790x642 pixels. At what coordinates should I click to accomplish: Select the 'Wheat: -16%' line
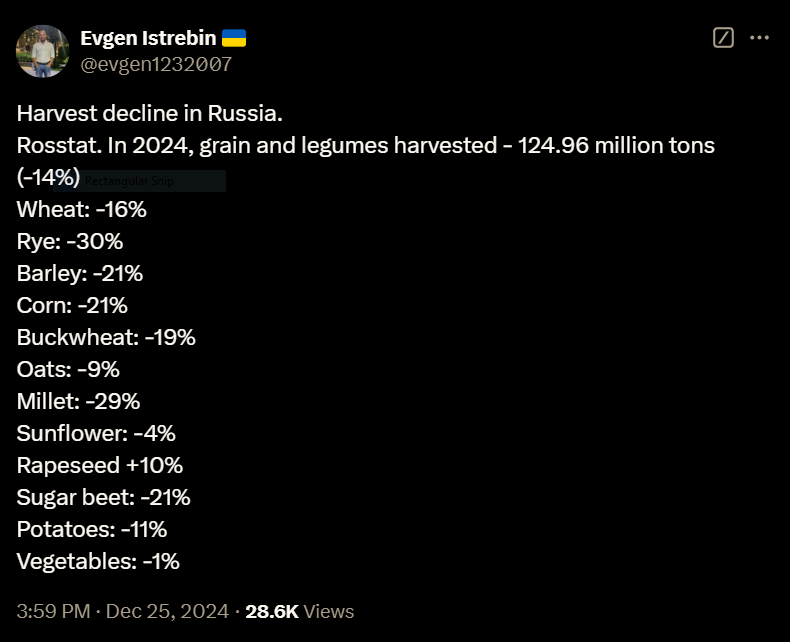pos(82,210)
